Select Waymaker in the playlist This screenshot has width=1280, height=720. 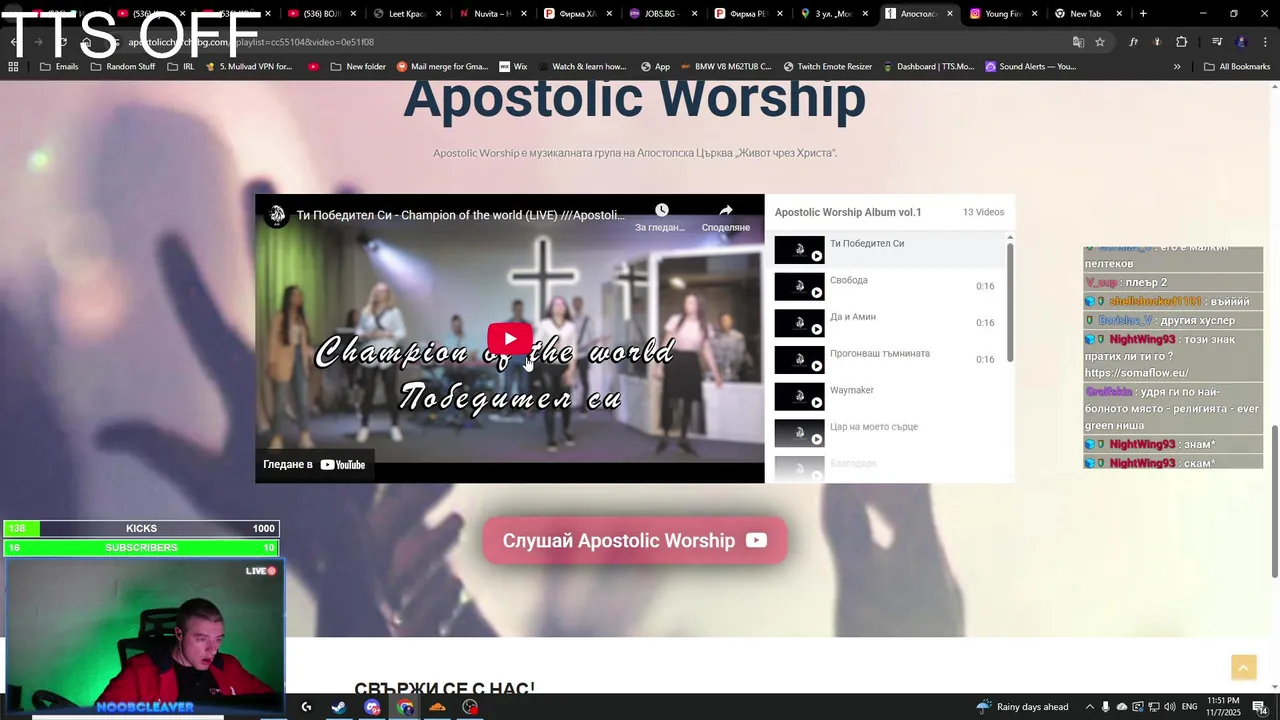click(x=889, y=396)
